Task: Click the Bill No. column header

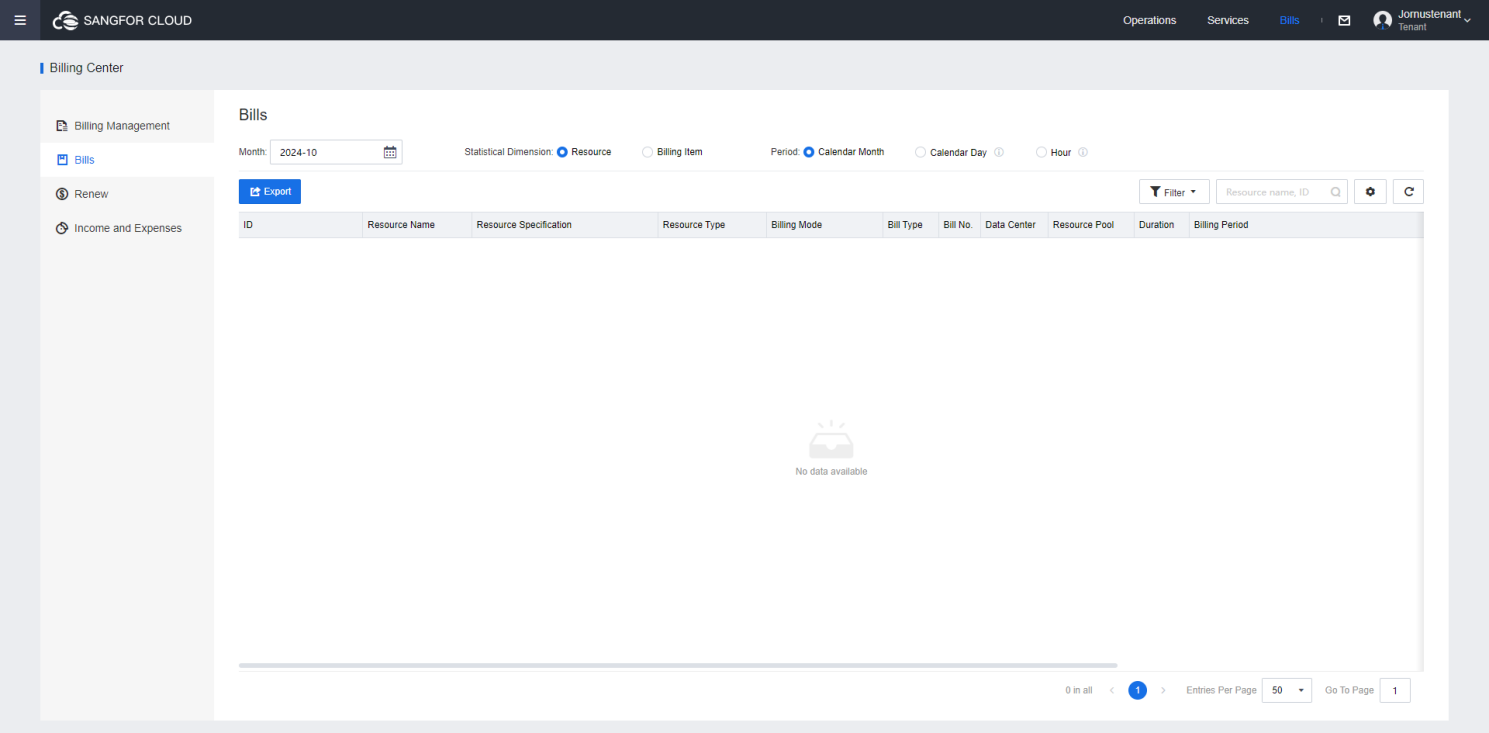Action: [x=959, y=225]
